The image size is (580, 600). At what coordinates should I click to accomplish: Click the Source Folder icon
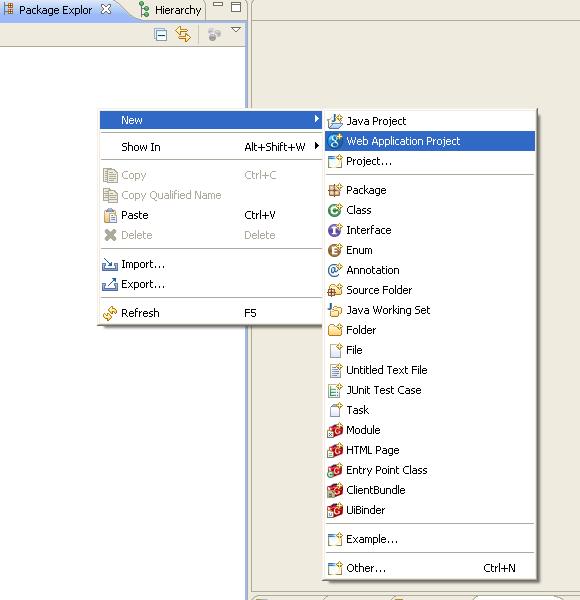point(335,290)
